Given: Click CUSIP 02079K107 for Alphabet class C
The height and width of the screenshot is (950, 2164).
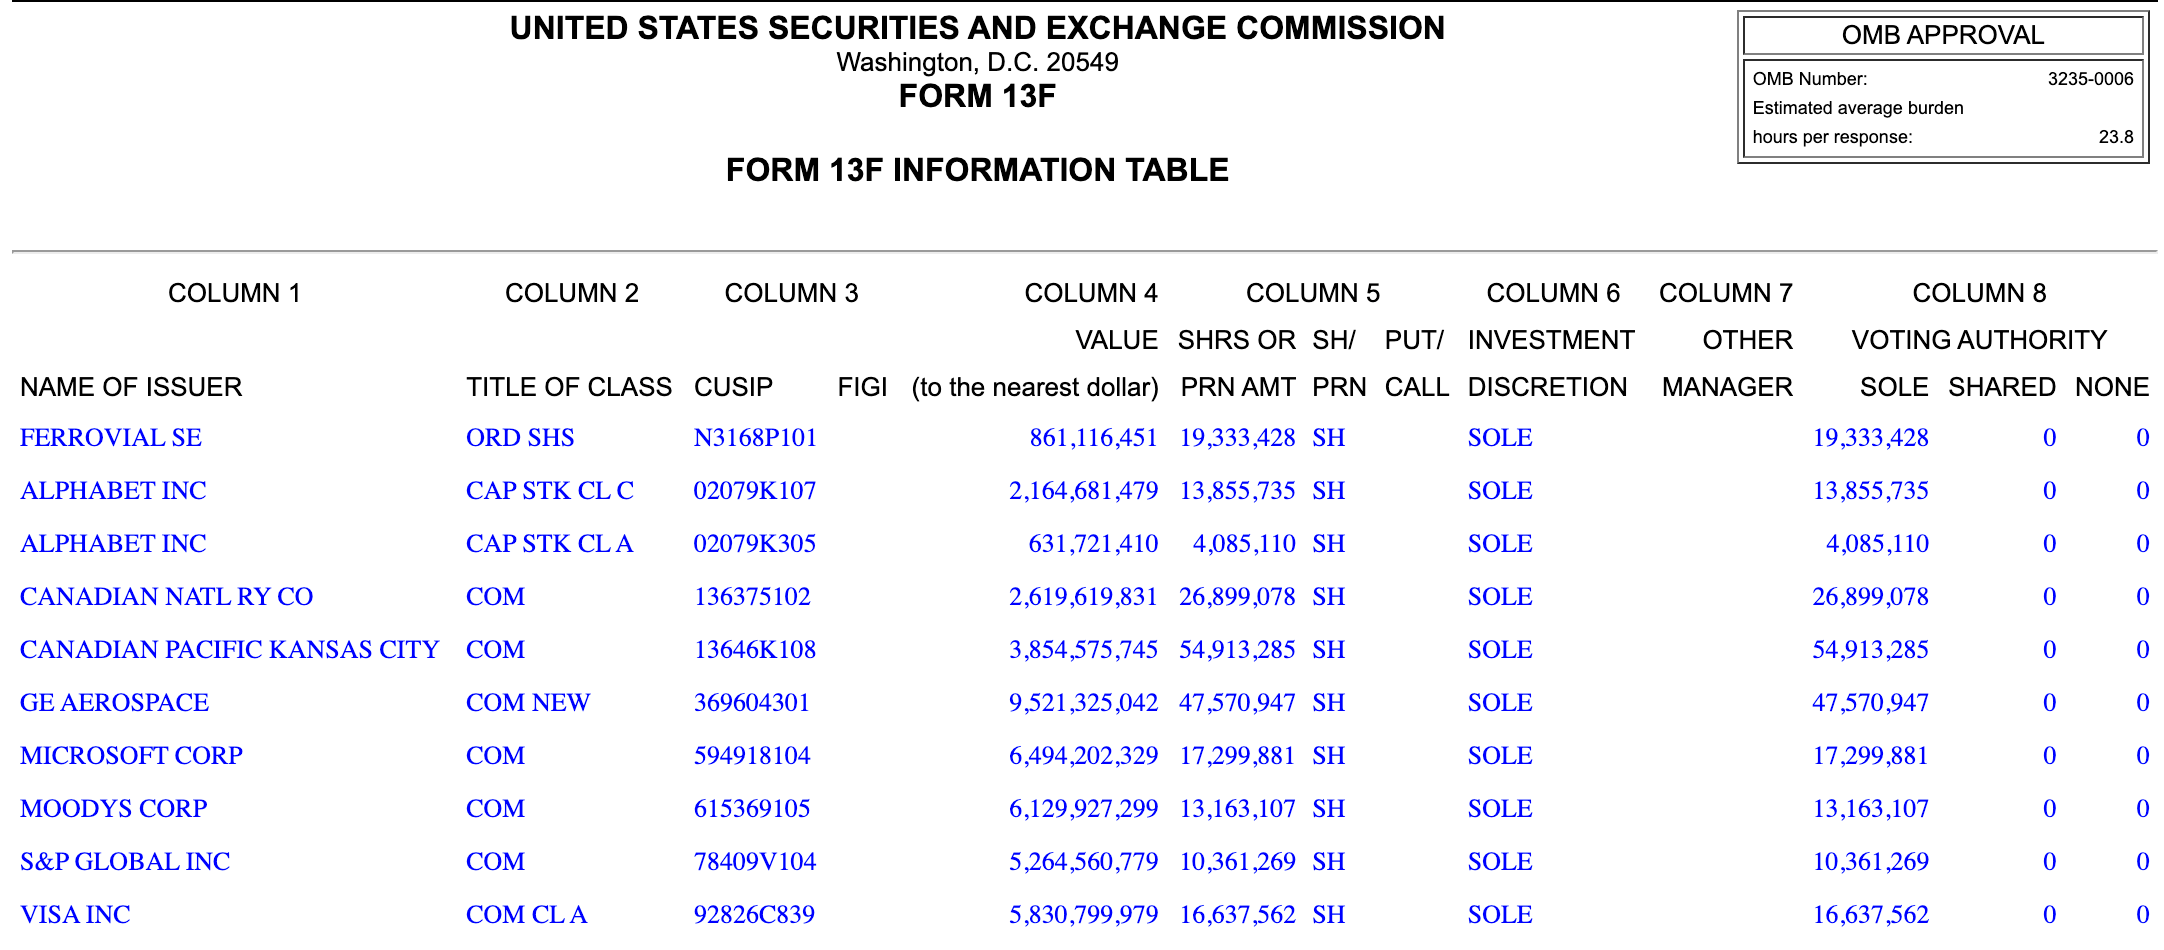Looking at the screenshot, I should coord(754,491).
